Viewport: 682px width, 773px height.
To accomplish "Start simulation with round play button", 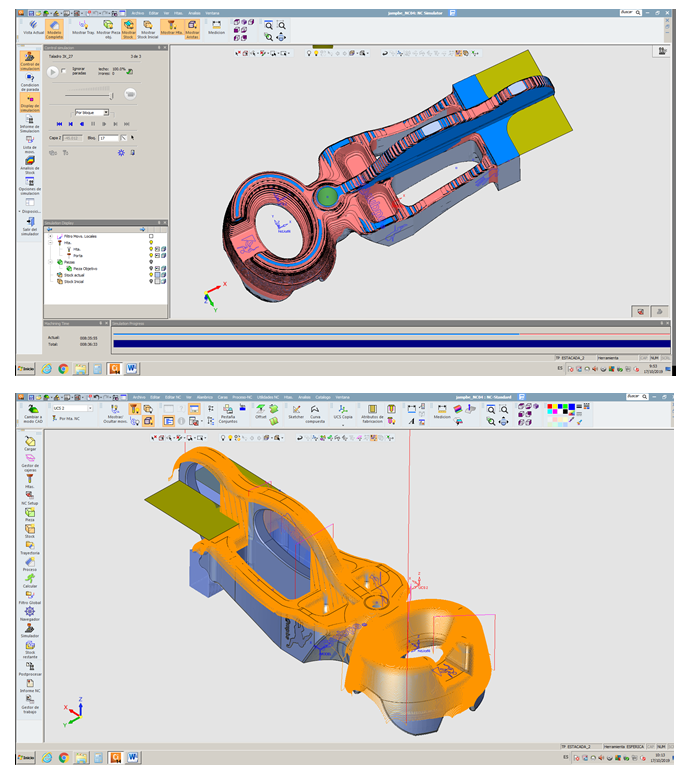I will [x=52, y=72].
